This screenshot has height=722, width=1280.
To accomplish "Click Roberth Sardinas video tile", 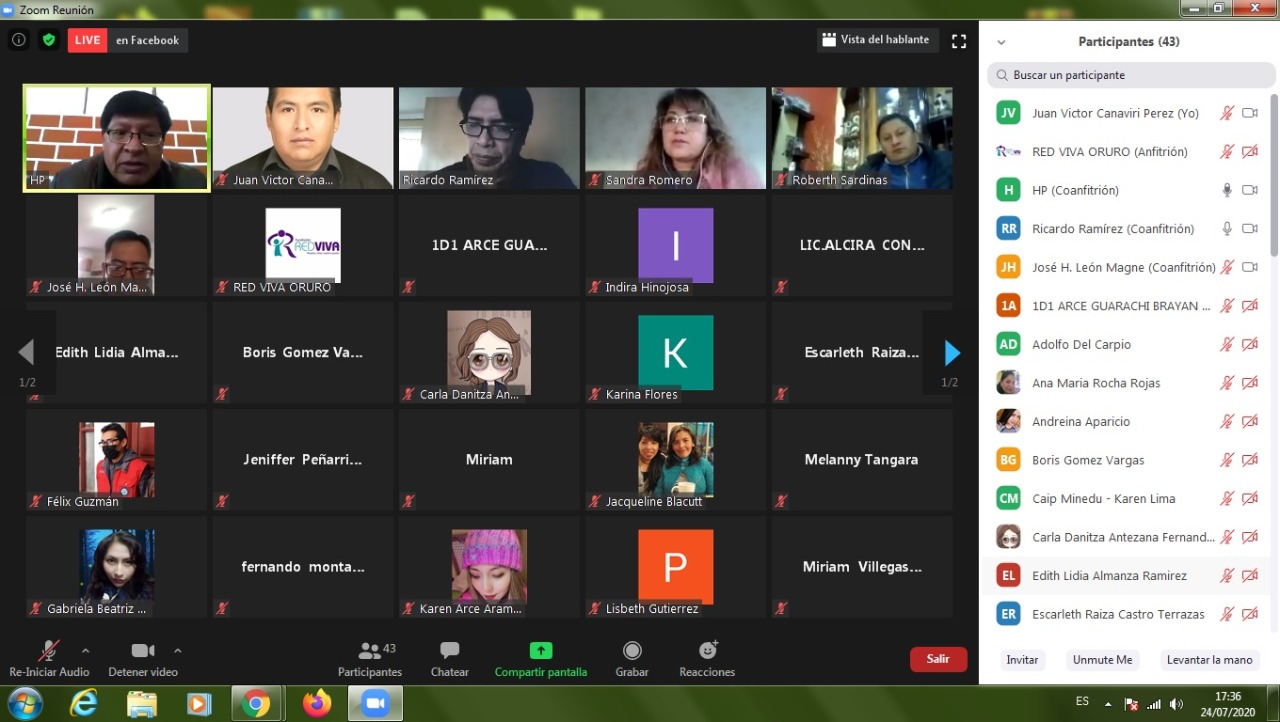I will tap(862, 138).
